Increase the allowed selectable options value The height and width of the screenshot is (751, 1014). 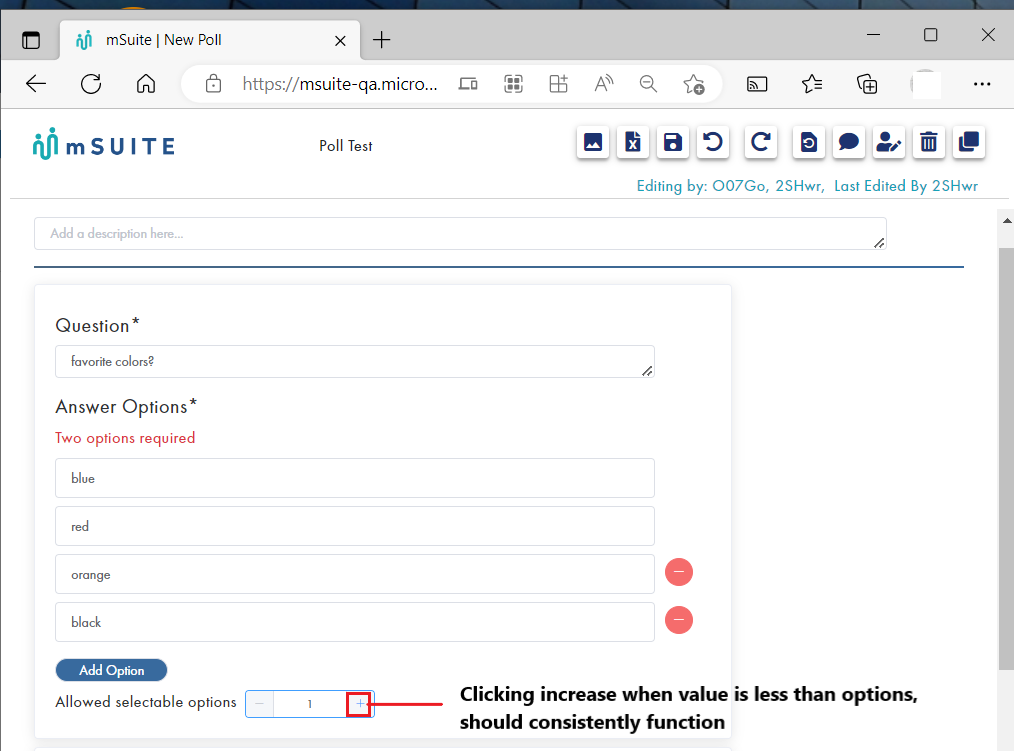pyautogui.click(x=359, y=703)
